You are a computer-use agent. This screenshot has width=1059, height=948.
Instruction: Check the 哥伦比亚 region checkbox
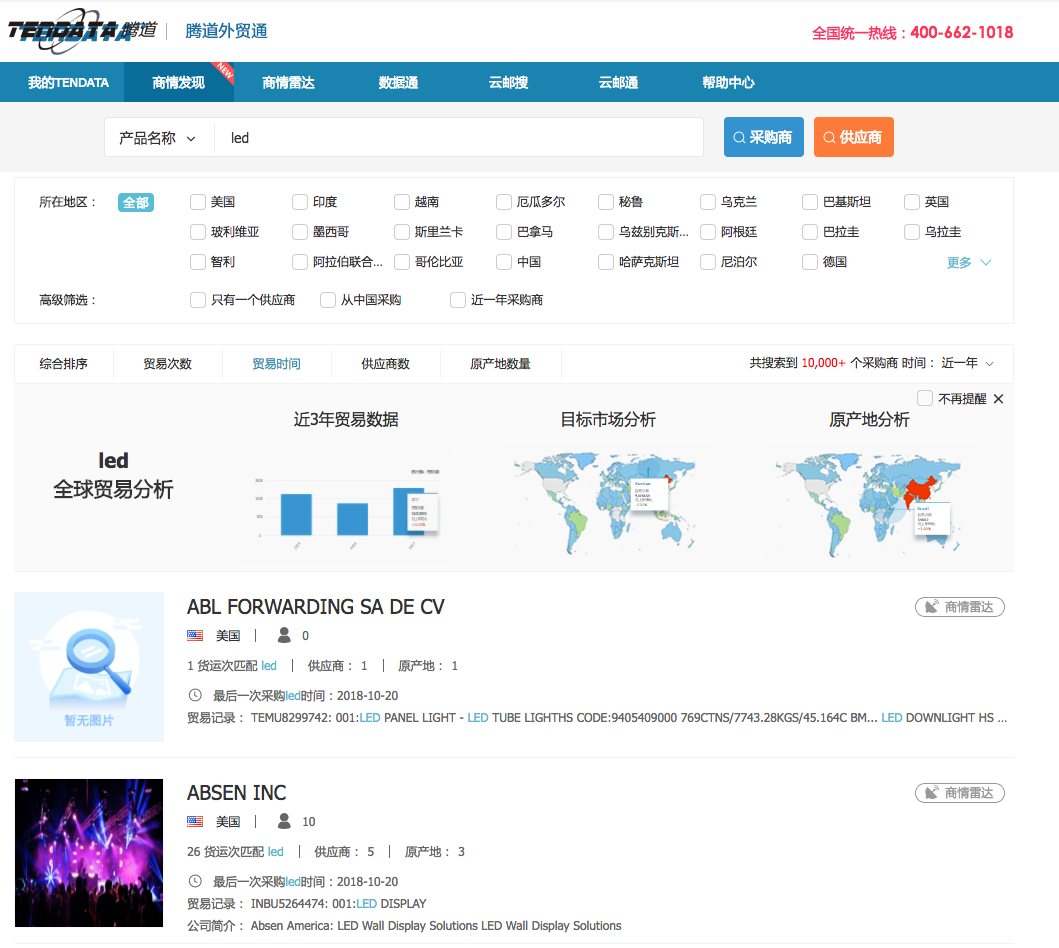pyautogui.click(x=402, y=262)
